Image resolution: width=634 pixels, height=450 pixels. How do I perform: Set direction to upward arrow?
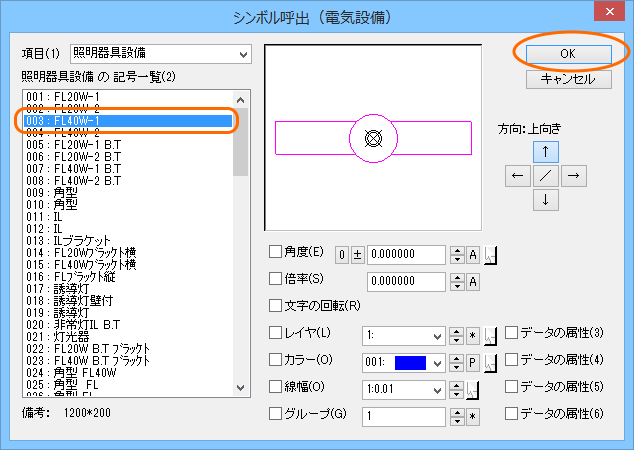click(544, 152)
